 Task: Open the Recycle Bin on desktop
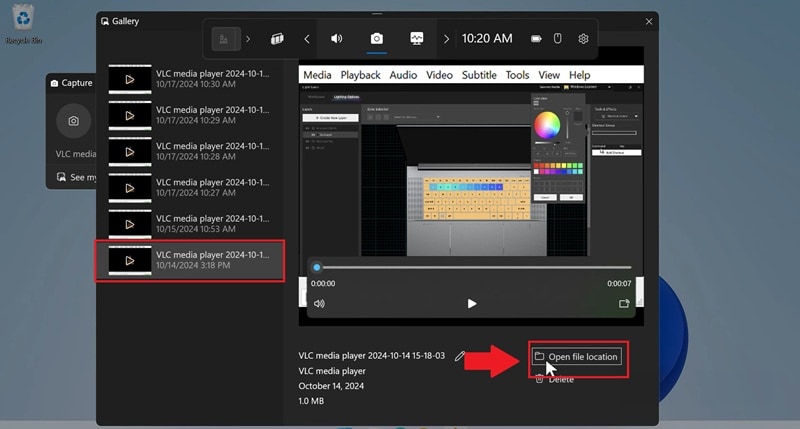23,24
